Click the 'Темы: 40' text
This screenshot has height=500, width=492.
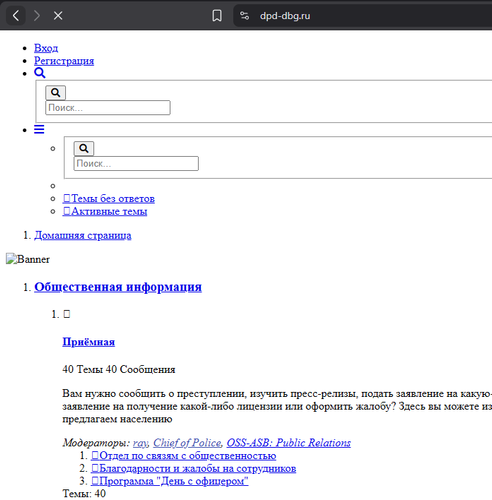(84, 494)
